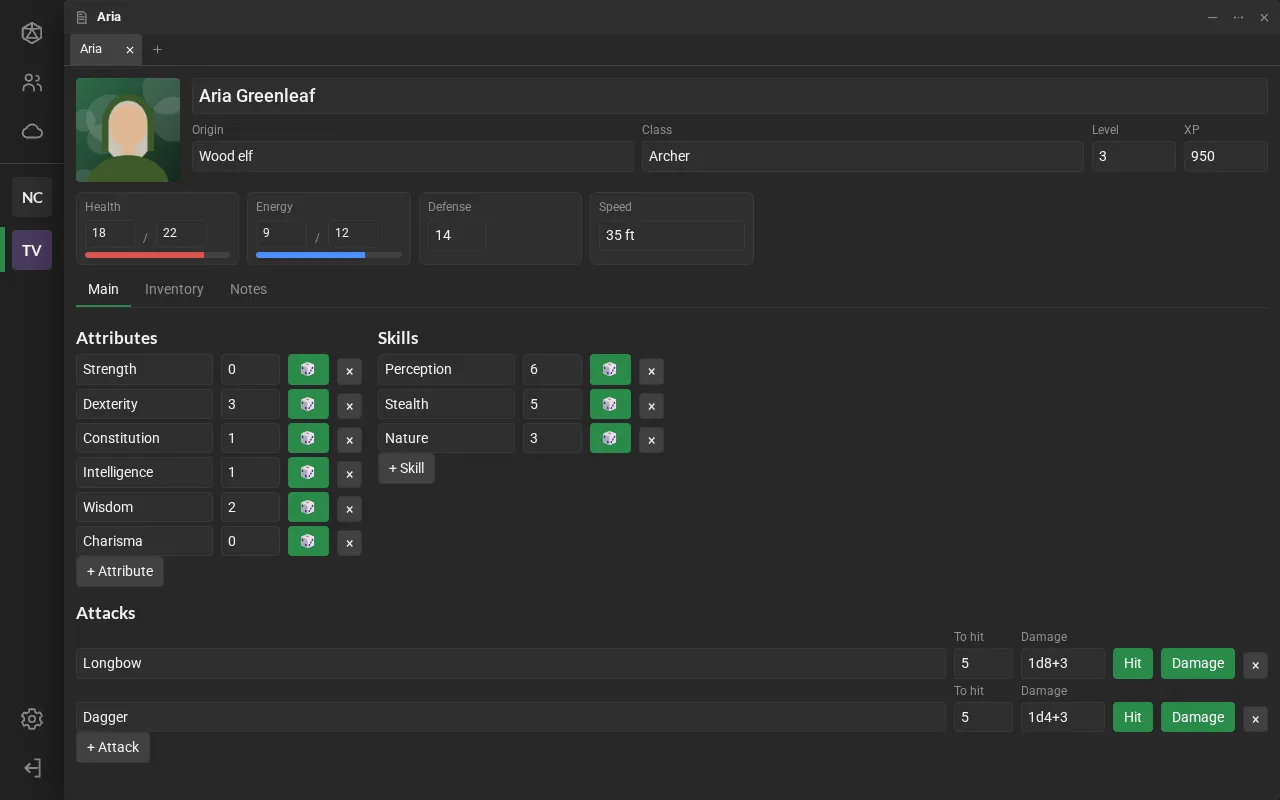Edit current Energy value 9
Screen dimensions: 1280x800
(281, 234)
